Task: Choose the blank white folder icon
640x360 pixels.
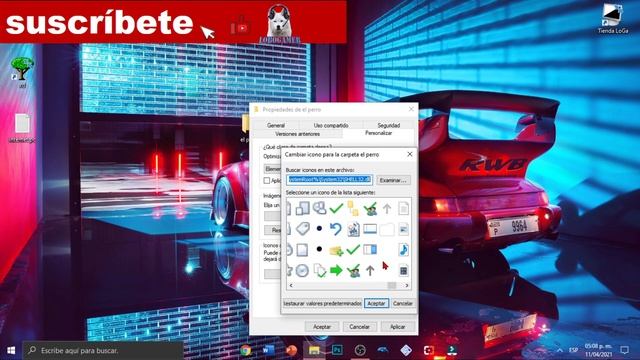Action: pos(387,229)
